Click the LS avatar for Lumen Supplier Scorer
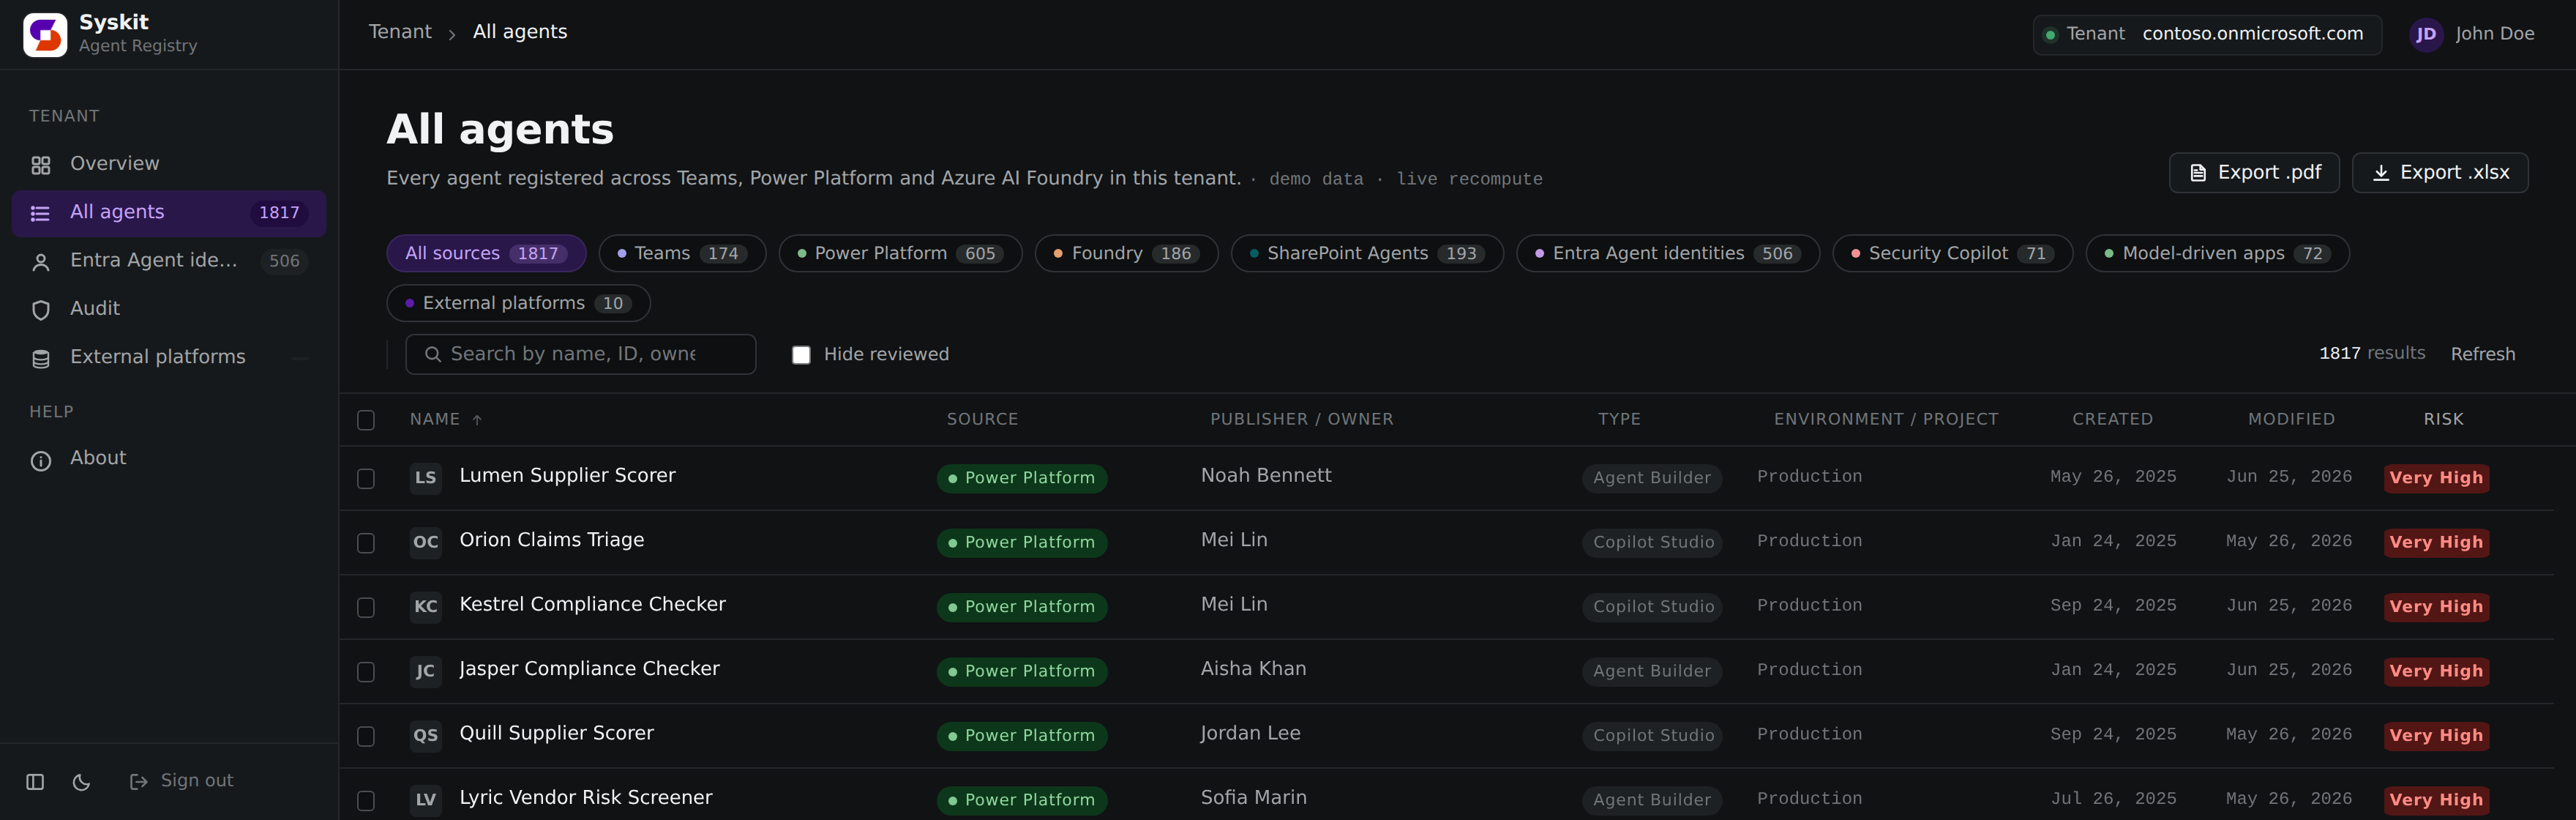This screenshot has width=2576, height=820. pyautogui.click(x=426, y=477)
